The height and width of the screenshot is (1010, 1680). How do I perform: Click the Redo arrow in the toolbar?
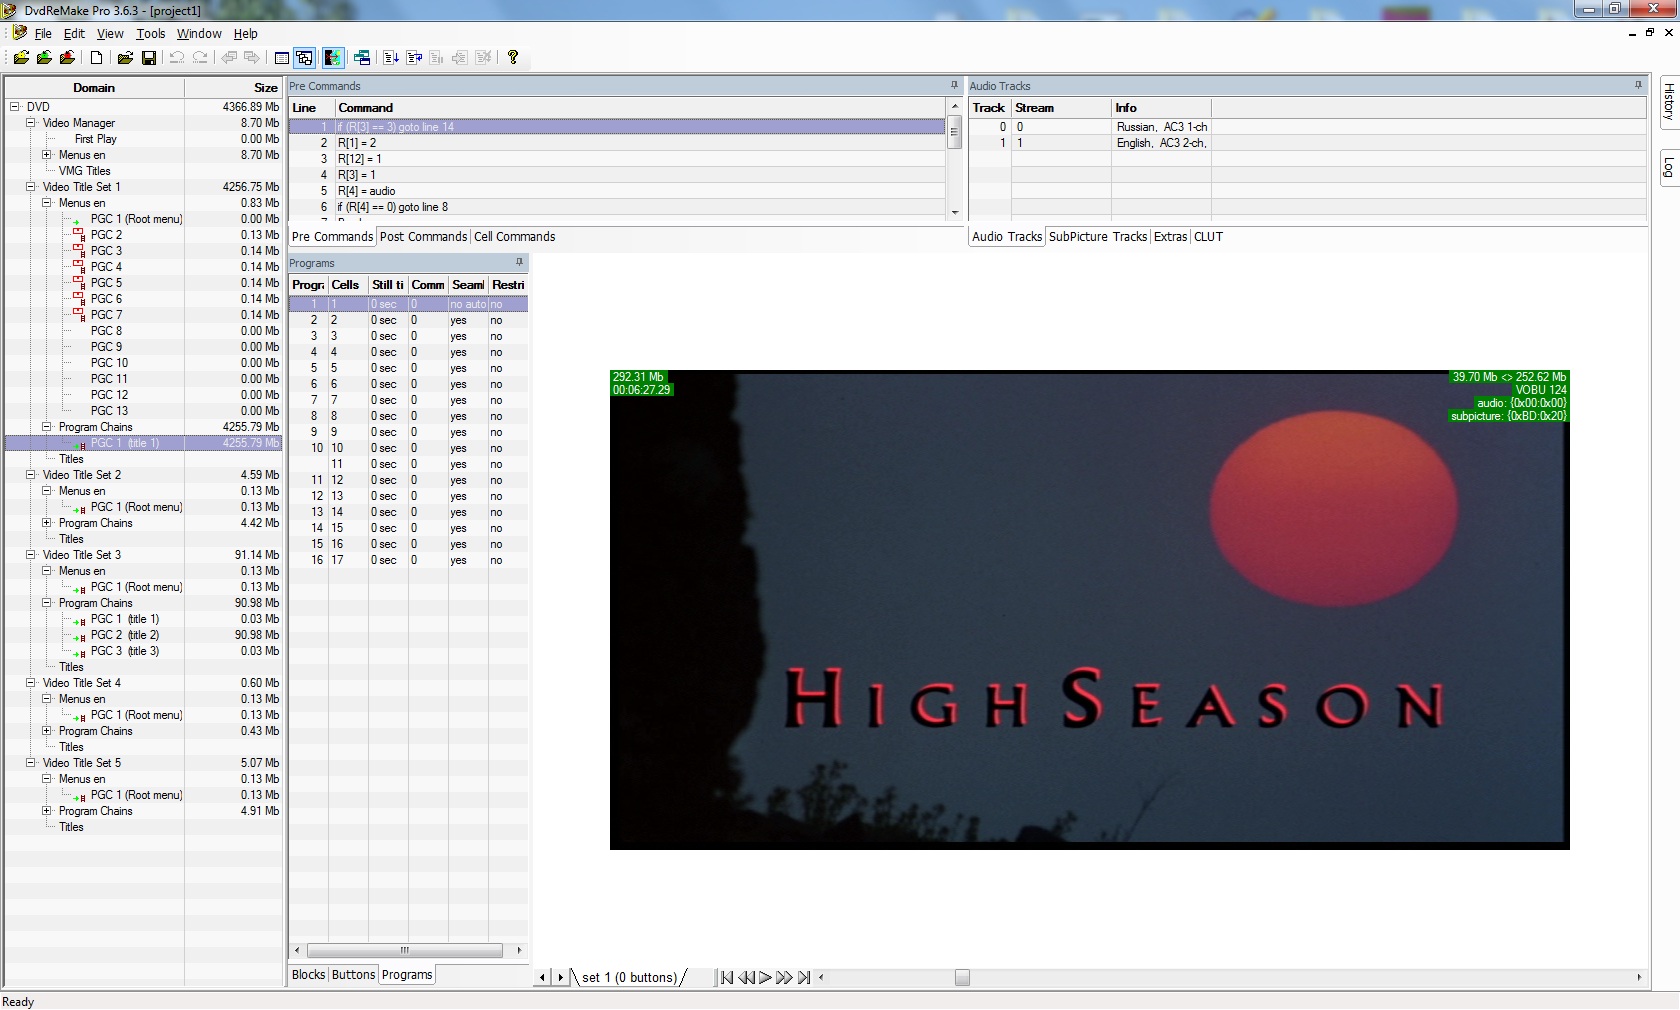click(x=200, y=58)
